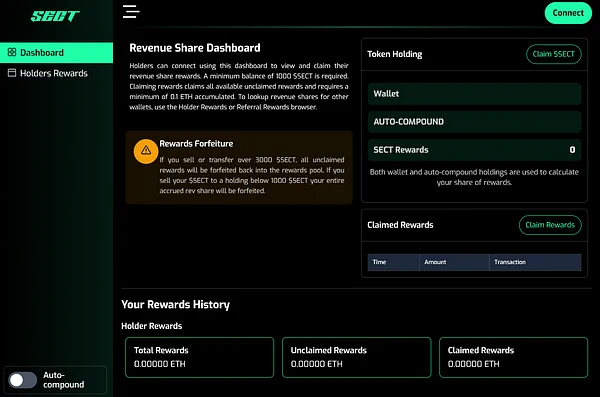Click the Rewards Forfeiture title

click(x=196, y=144)
